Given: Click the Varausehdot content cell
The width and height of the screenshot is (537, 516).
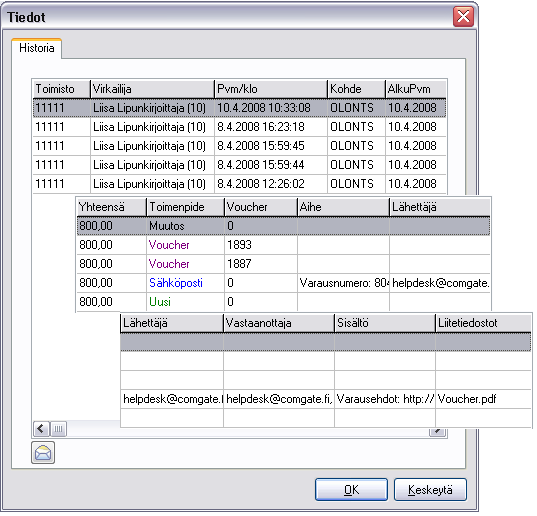Looking at the screenshot, I should (385, 399).
